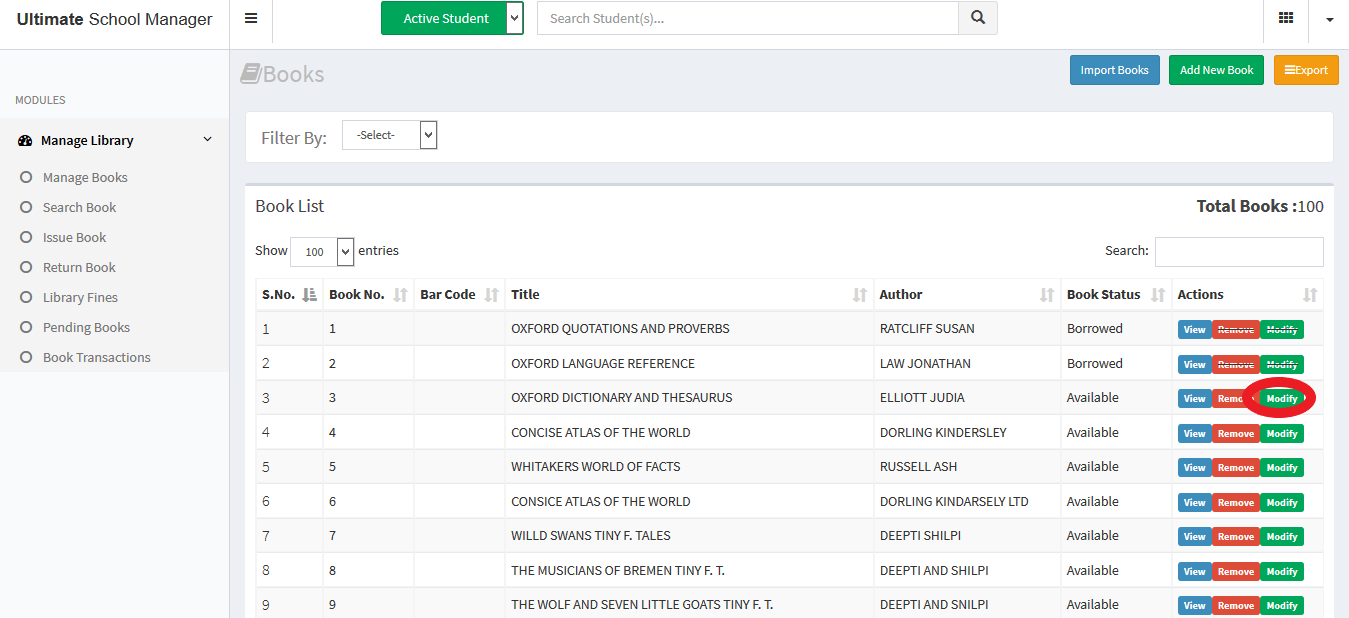Open Active Student dropdown arrow

pos(514,18)
